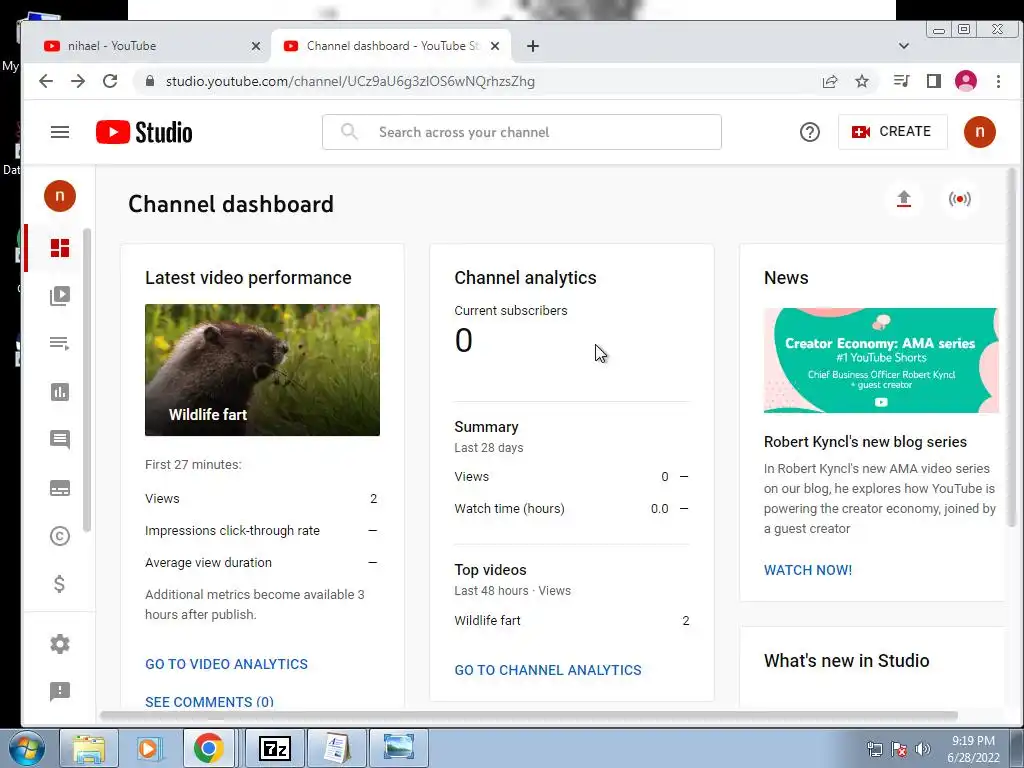Screen dimensions: 1024x768
Task: Open GO TO CHANNEL ANALYTICS link
Action: click(x=548, y=670)
